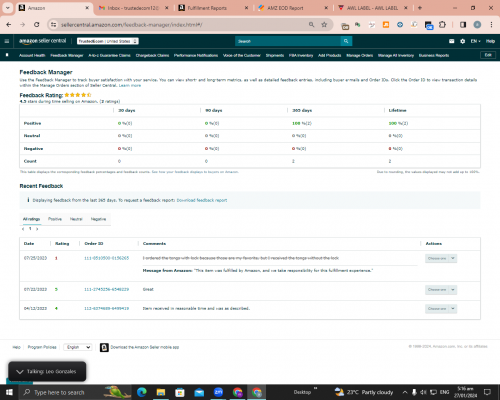The image size is (500, 400).
Task: Open the Chrome profile avatar
Action: tap(477, 25)
